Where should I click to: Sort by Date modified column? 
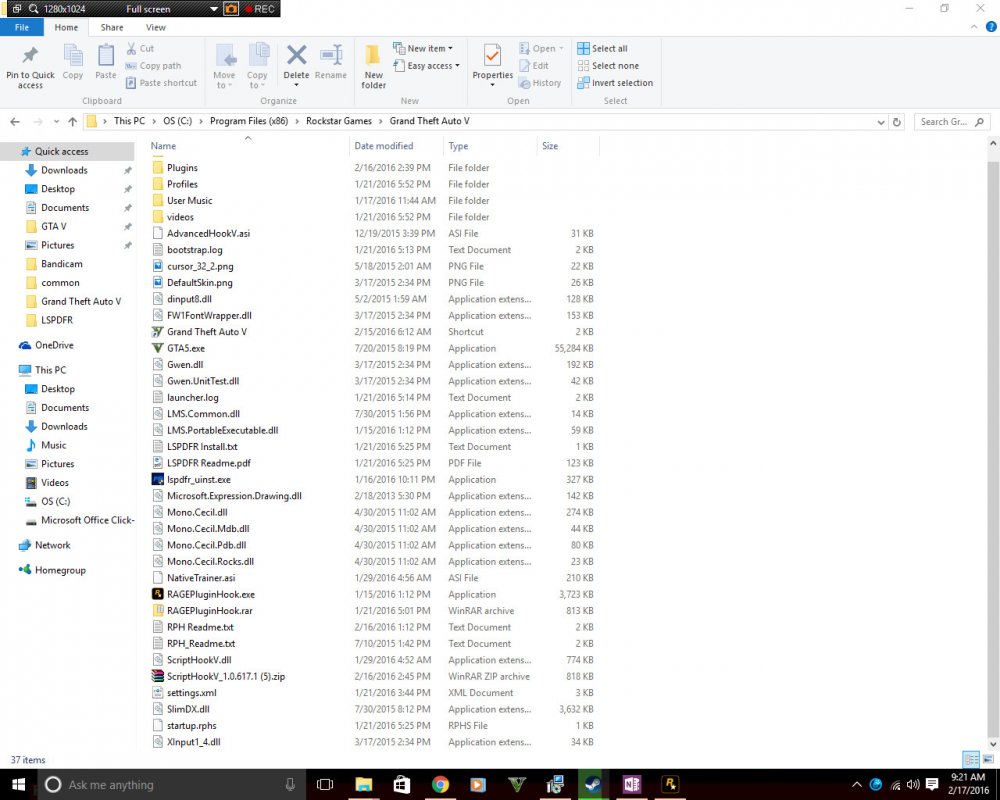(383, 146)
